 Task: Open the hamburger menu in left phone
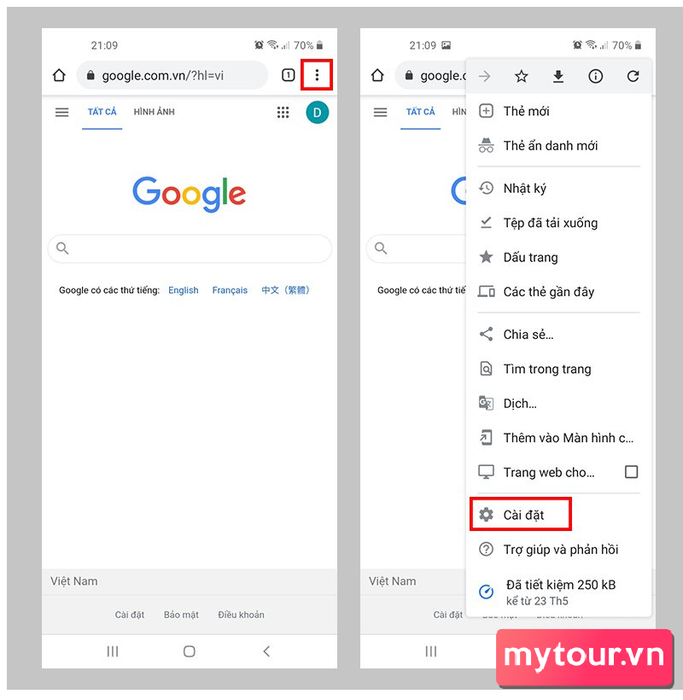tap(62, 112)
